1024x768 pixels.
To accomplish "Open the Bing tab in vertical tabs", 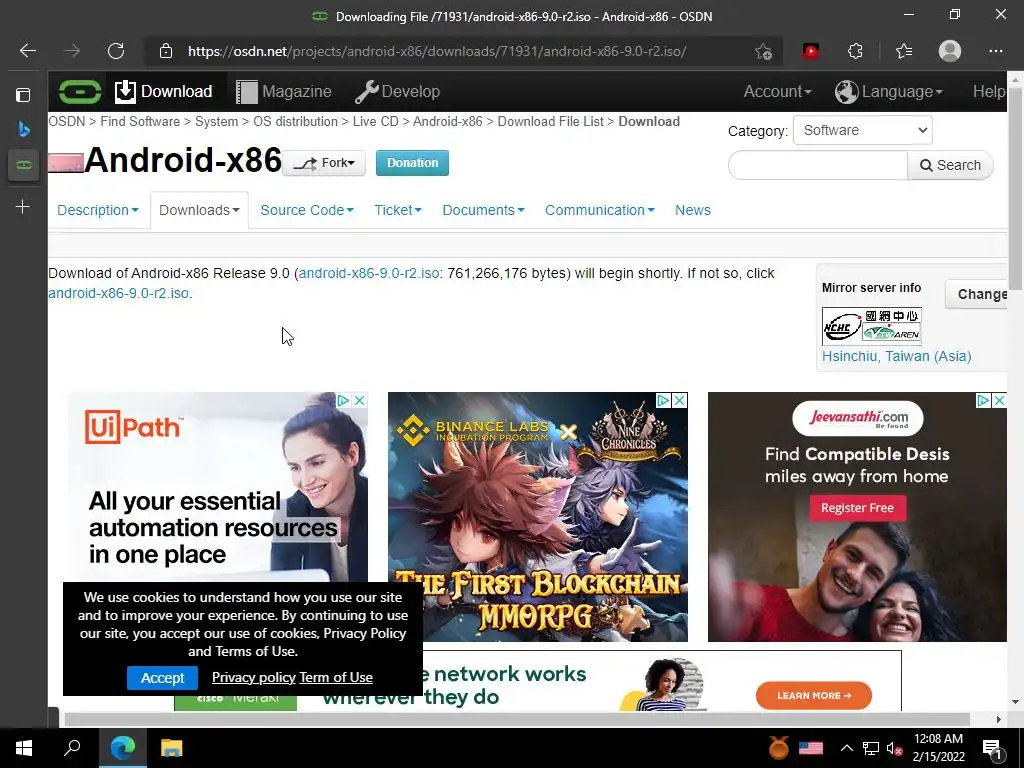I will pyautogui.click(x=24, y=129).
